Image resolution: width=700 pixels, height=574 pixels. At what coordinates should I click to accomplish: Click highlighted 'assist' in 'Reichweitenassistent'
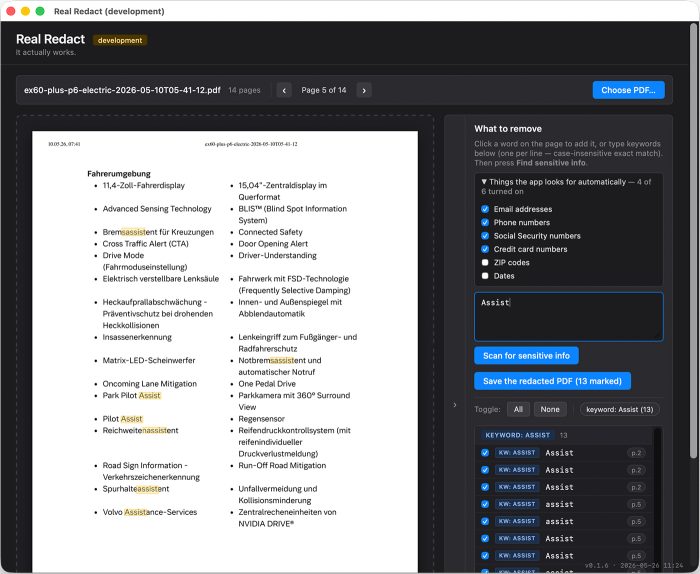coord(155,430)
